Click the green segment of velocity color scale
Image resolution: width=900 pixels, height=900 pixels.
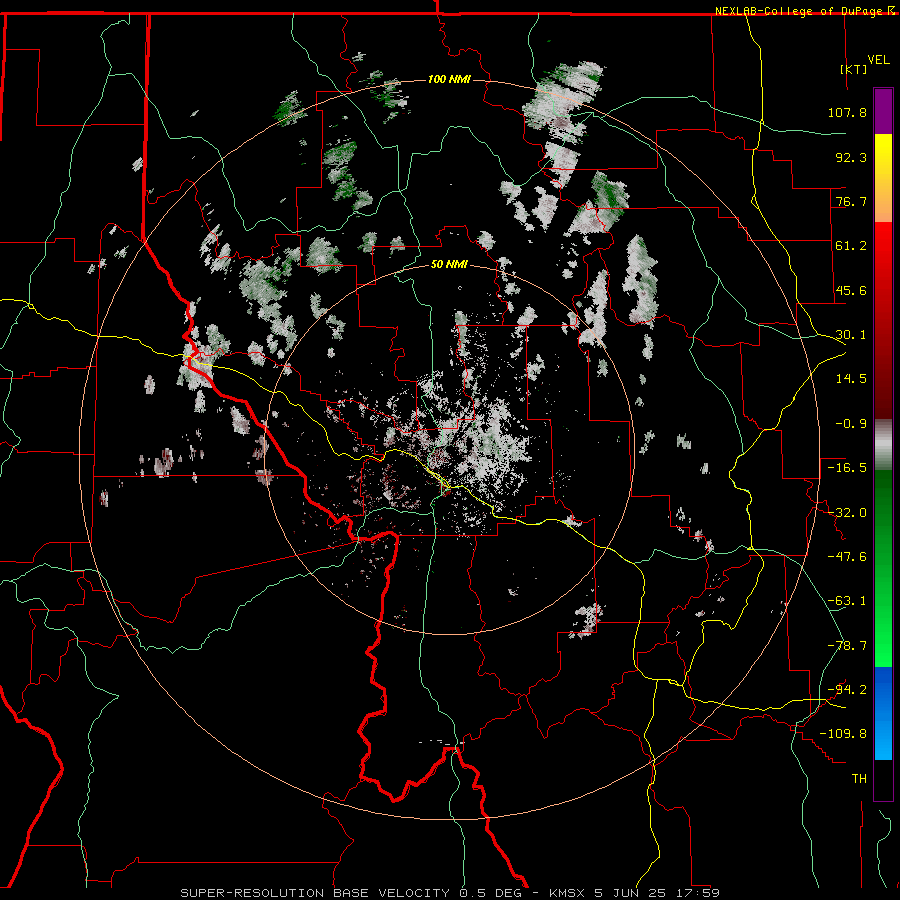[x=883, y=568]
